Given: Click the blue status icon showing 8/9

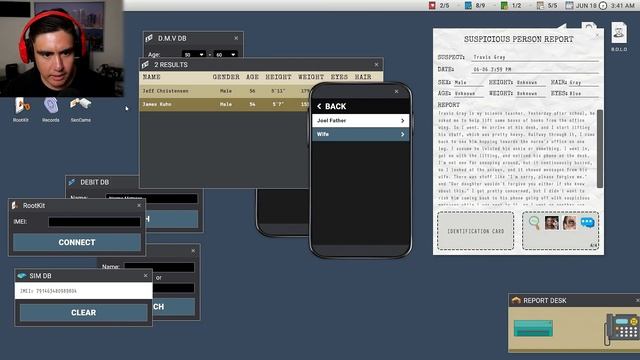Looking at the screenshot, I should [468, 5].
